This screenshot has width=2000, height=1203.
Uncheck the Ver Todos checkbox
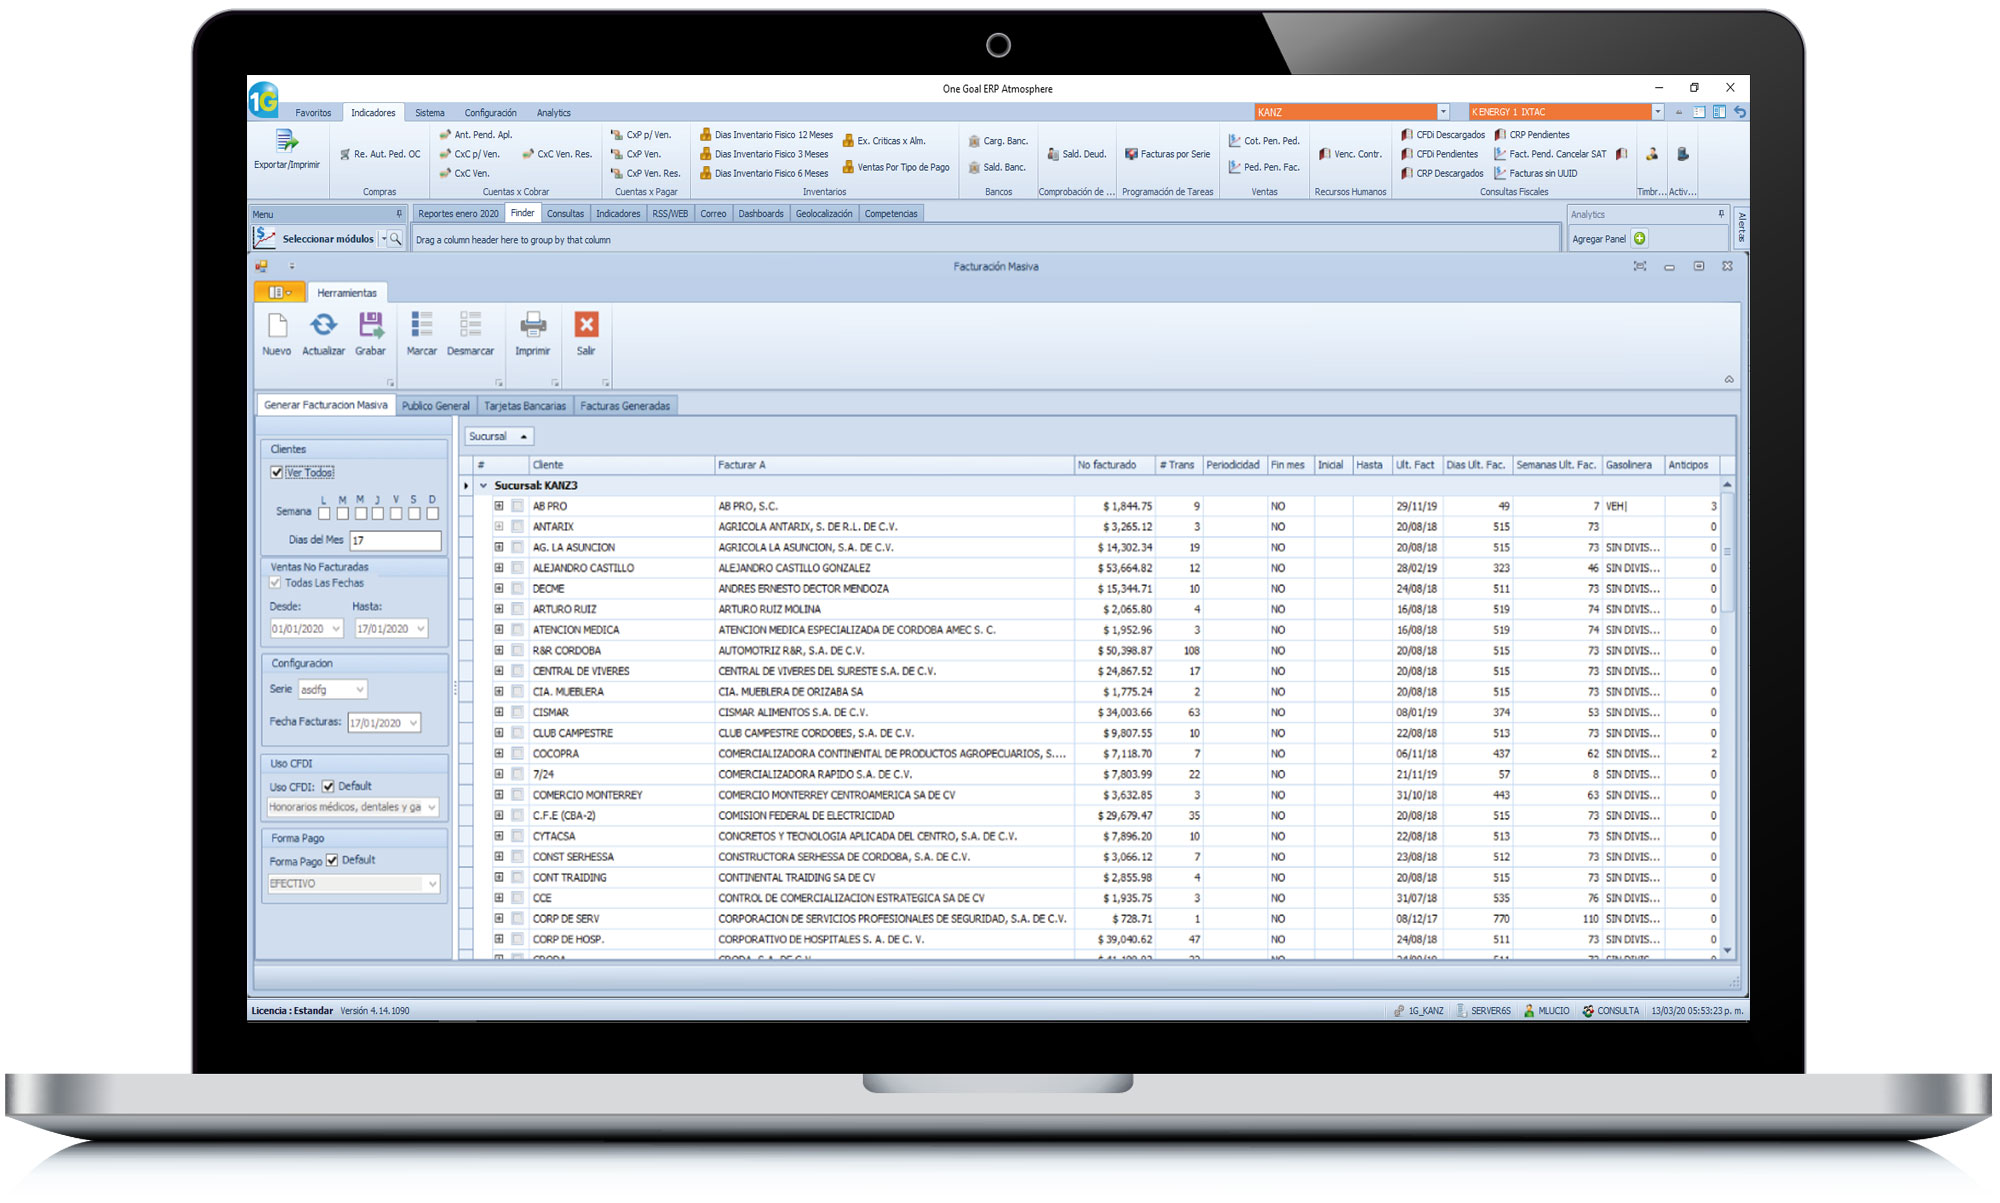(x=276, y=472)
